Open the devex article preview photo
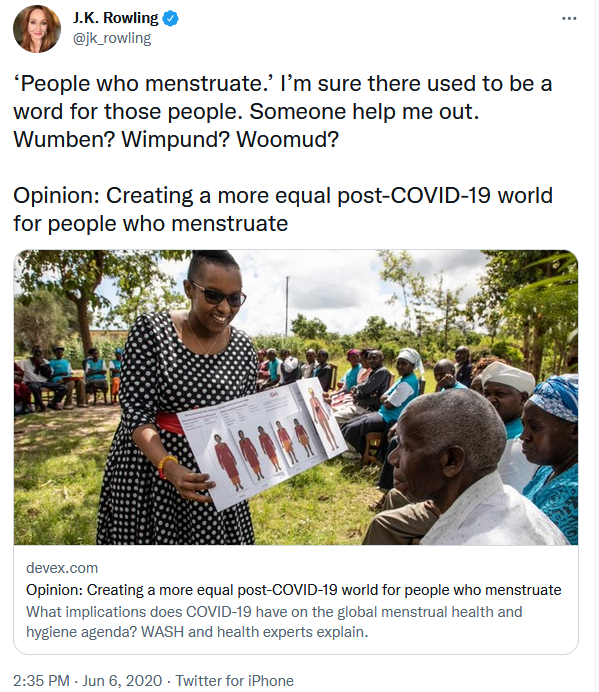 pyautogui.click(x=296, y=397)
